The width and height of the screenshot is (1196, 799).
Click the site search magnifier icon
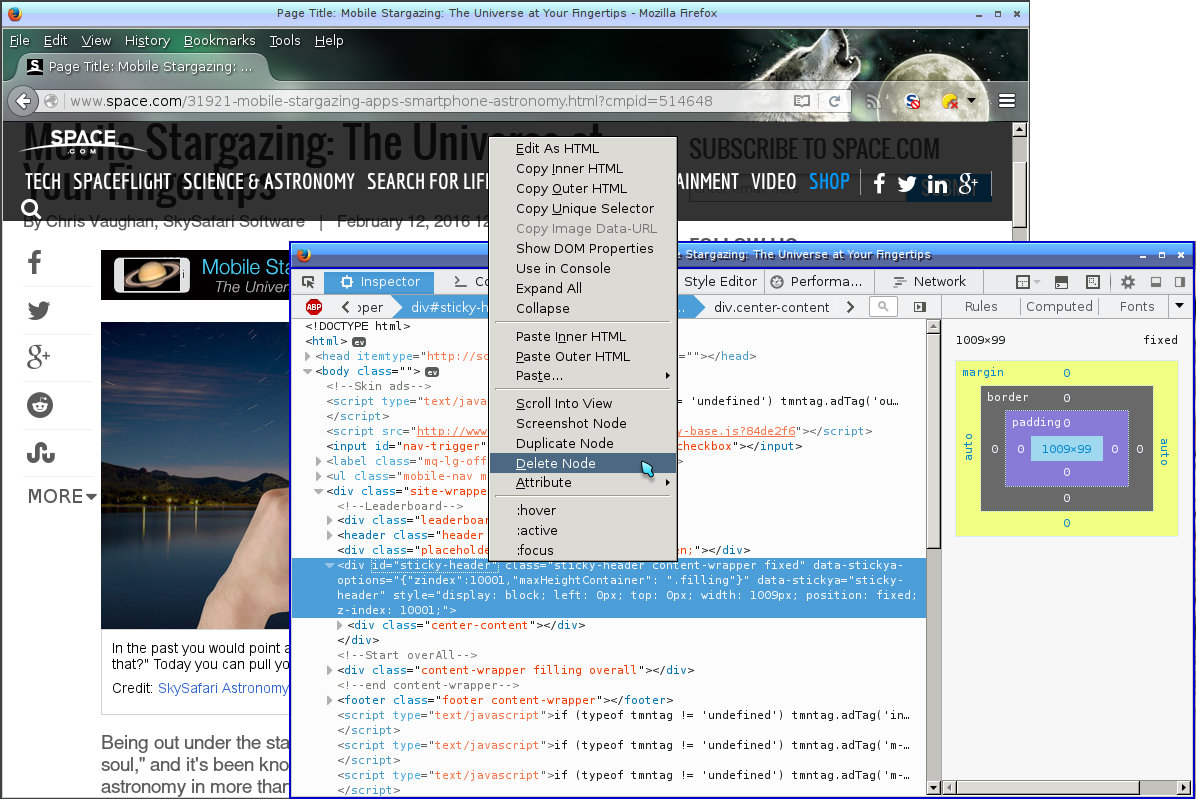coord(31,208)
